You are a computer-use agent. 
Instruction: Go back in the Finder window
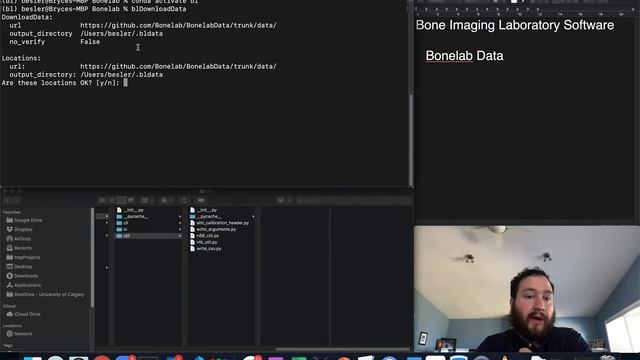[x=7, y=200]
